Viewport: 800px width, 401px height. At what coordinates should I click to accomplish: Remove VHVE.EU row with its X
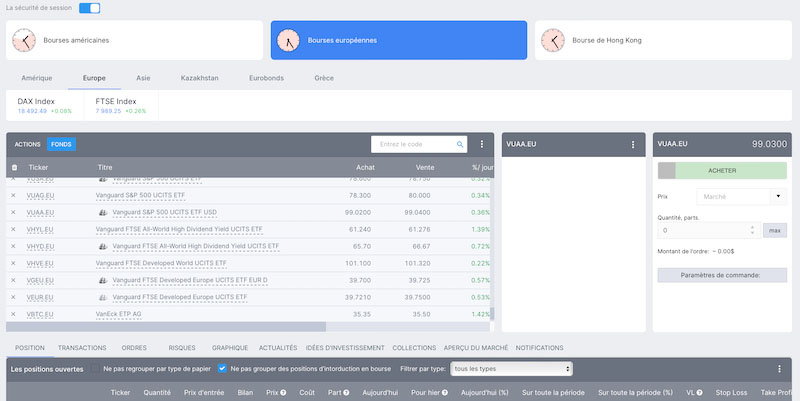pos(13,263)
